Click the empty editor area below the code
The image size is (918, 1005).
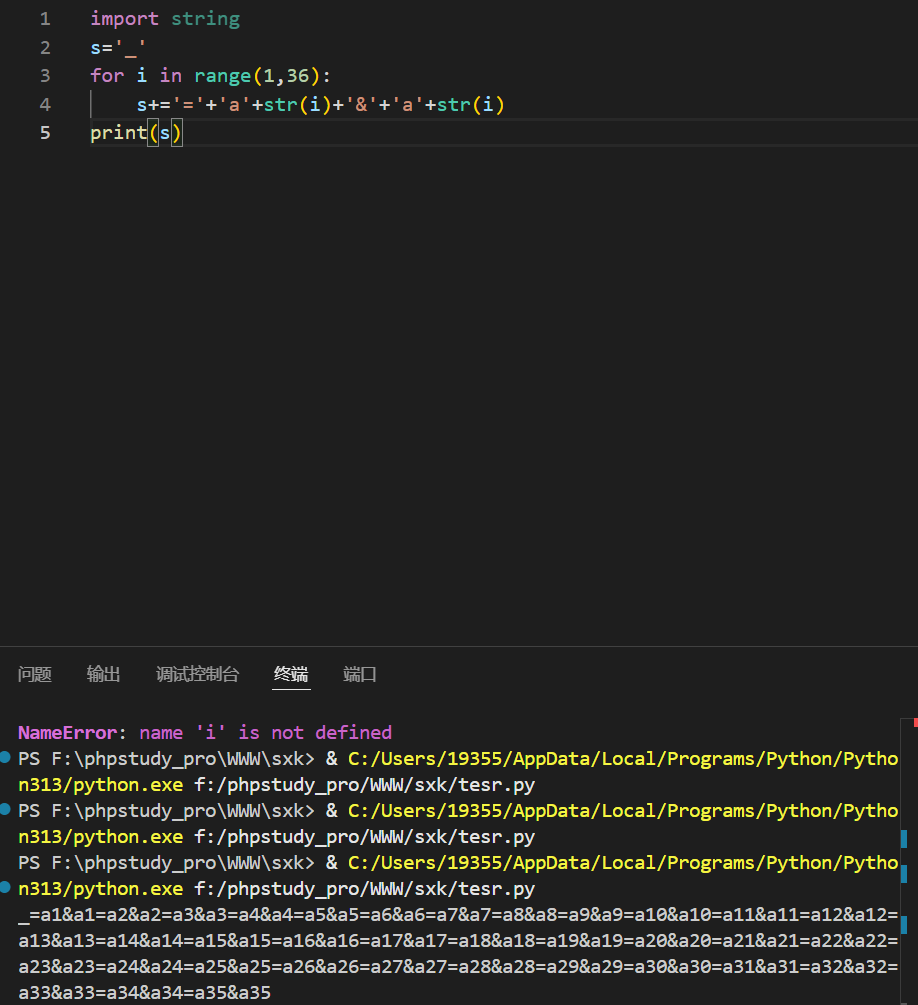pyautogui.click(x=450, y=400)
